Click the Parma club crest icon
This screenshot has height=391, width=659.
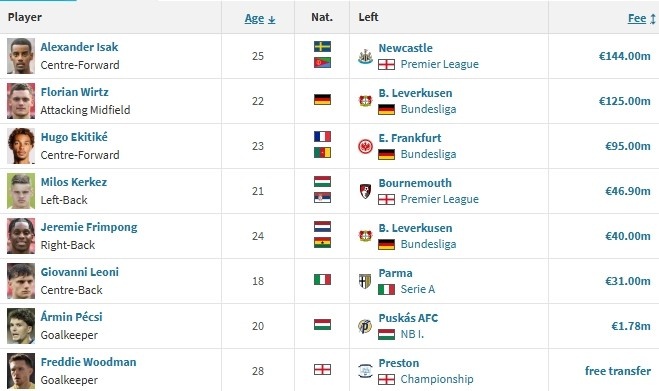pyautogui.click(x=365, y=281)
